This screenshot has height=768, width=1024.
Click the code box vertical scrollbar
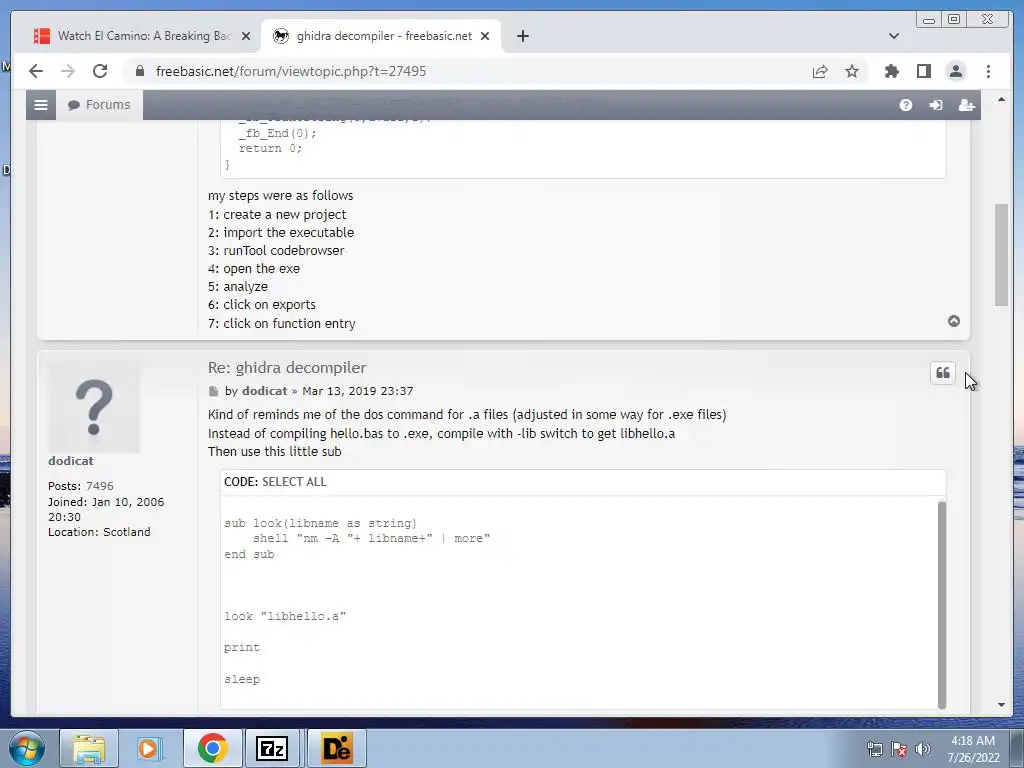(x=942, y=604)
